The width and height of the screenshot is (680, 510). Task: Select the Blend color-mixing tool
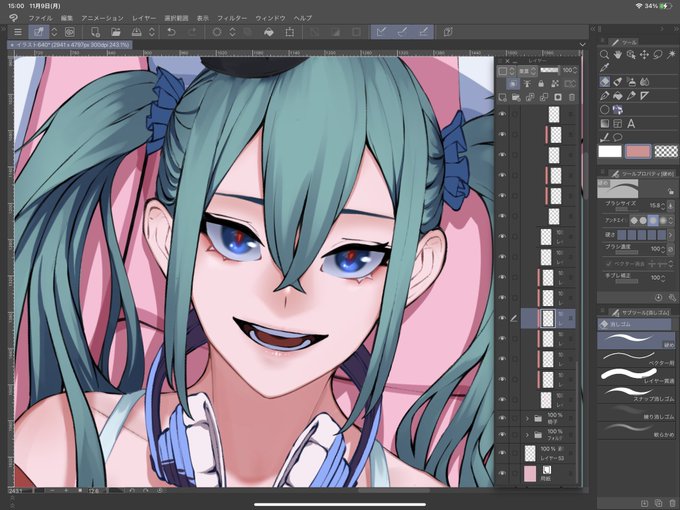[644, 82]
